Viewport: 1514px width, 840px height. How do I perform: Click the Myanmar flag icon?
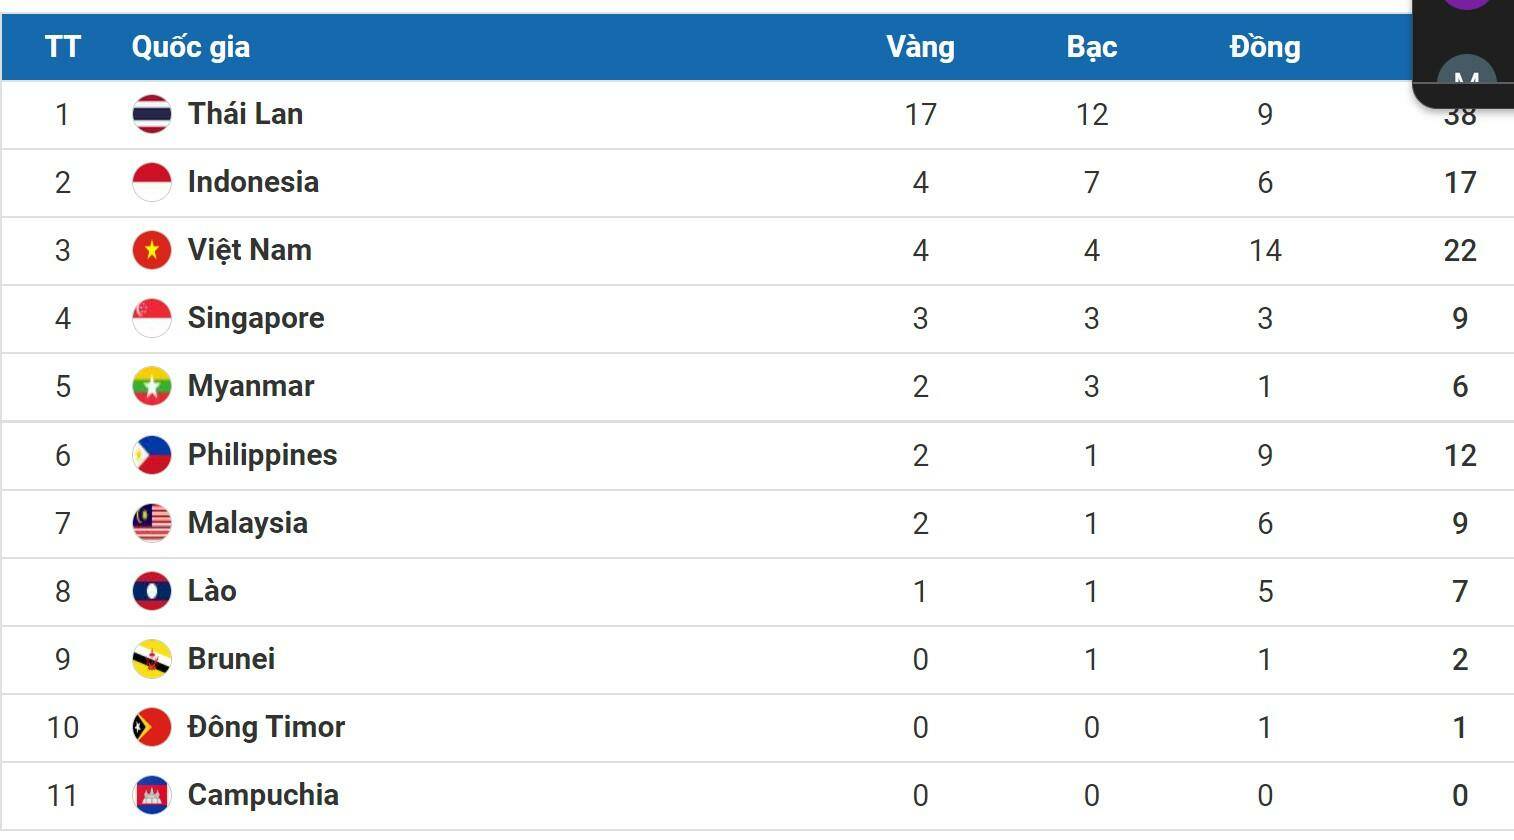coord(152,386)
